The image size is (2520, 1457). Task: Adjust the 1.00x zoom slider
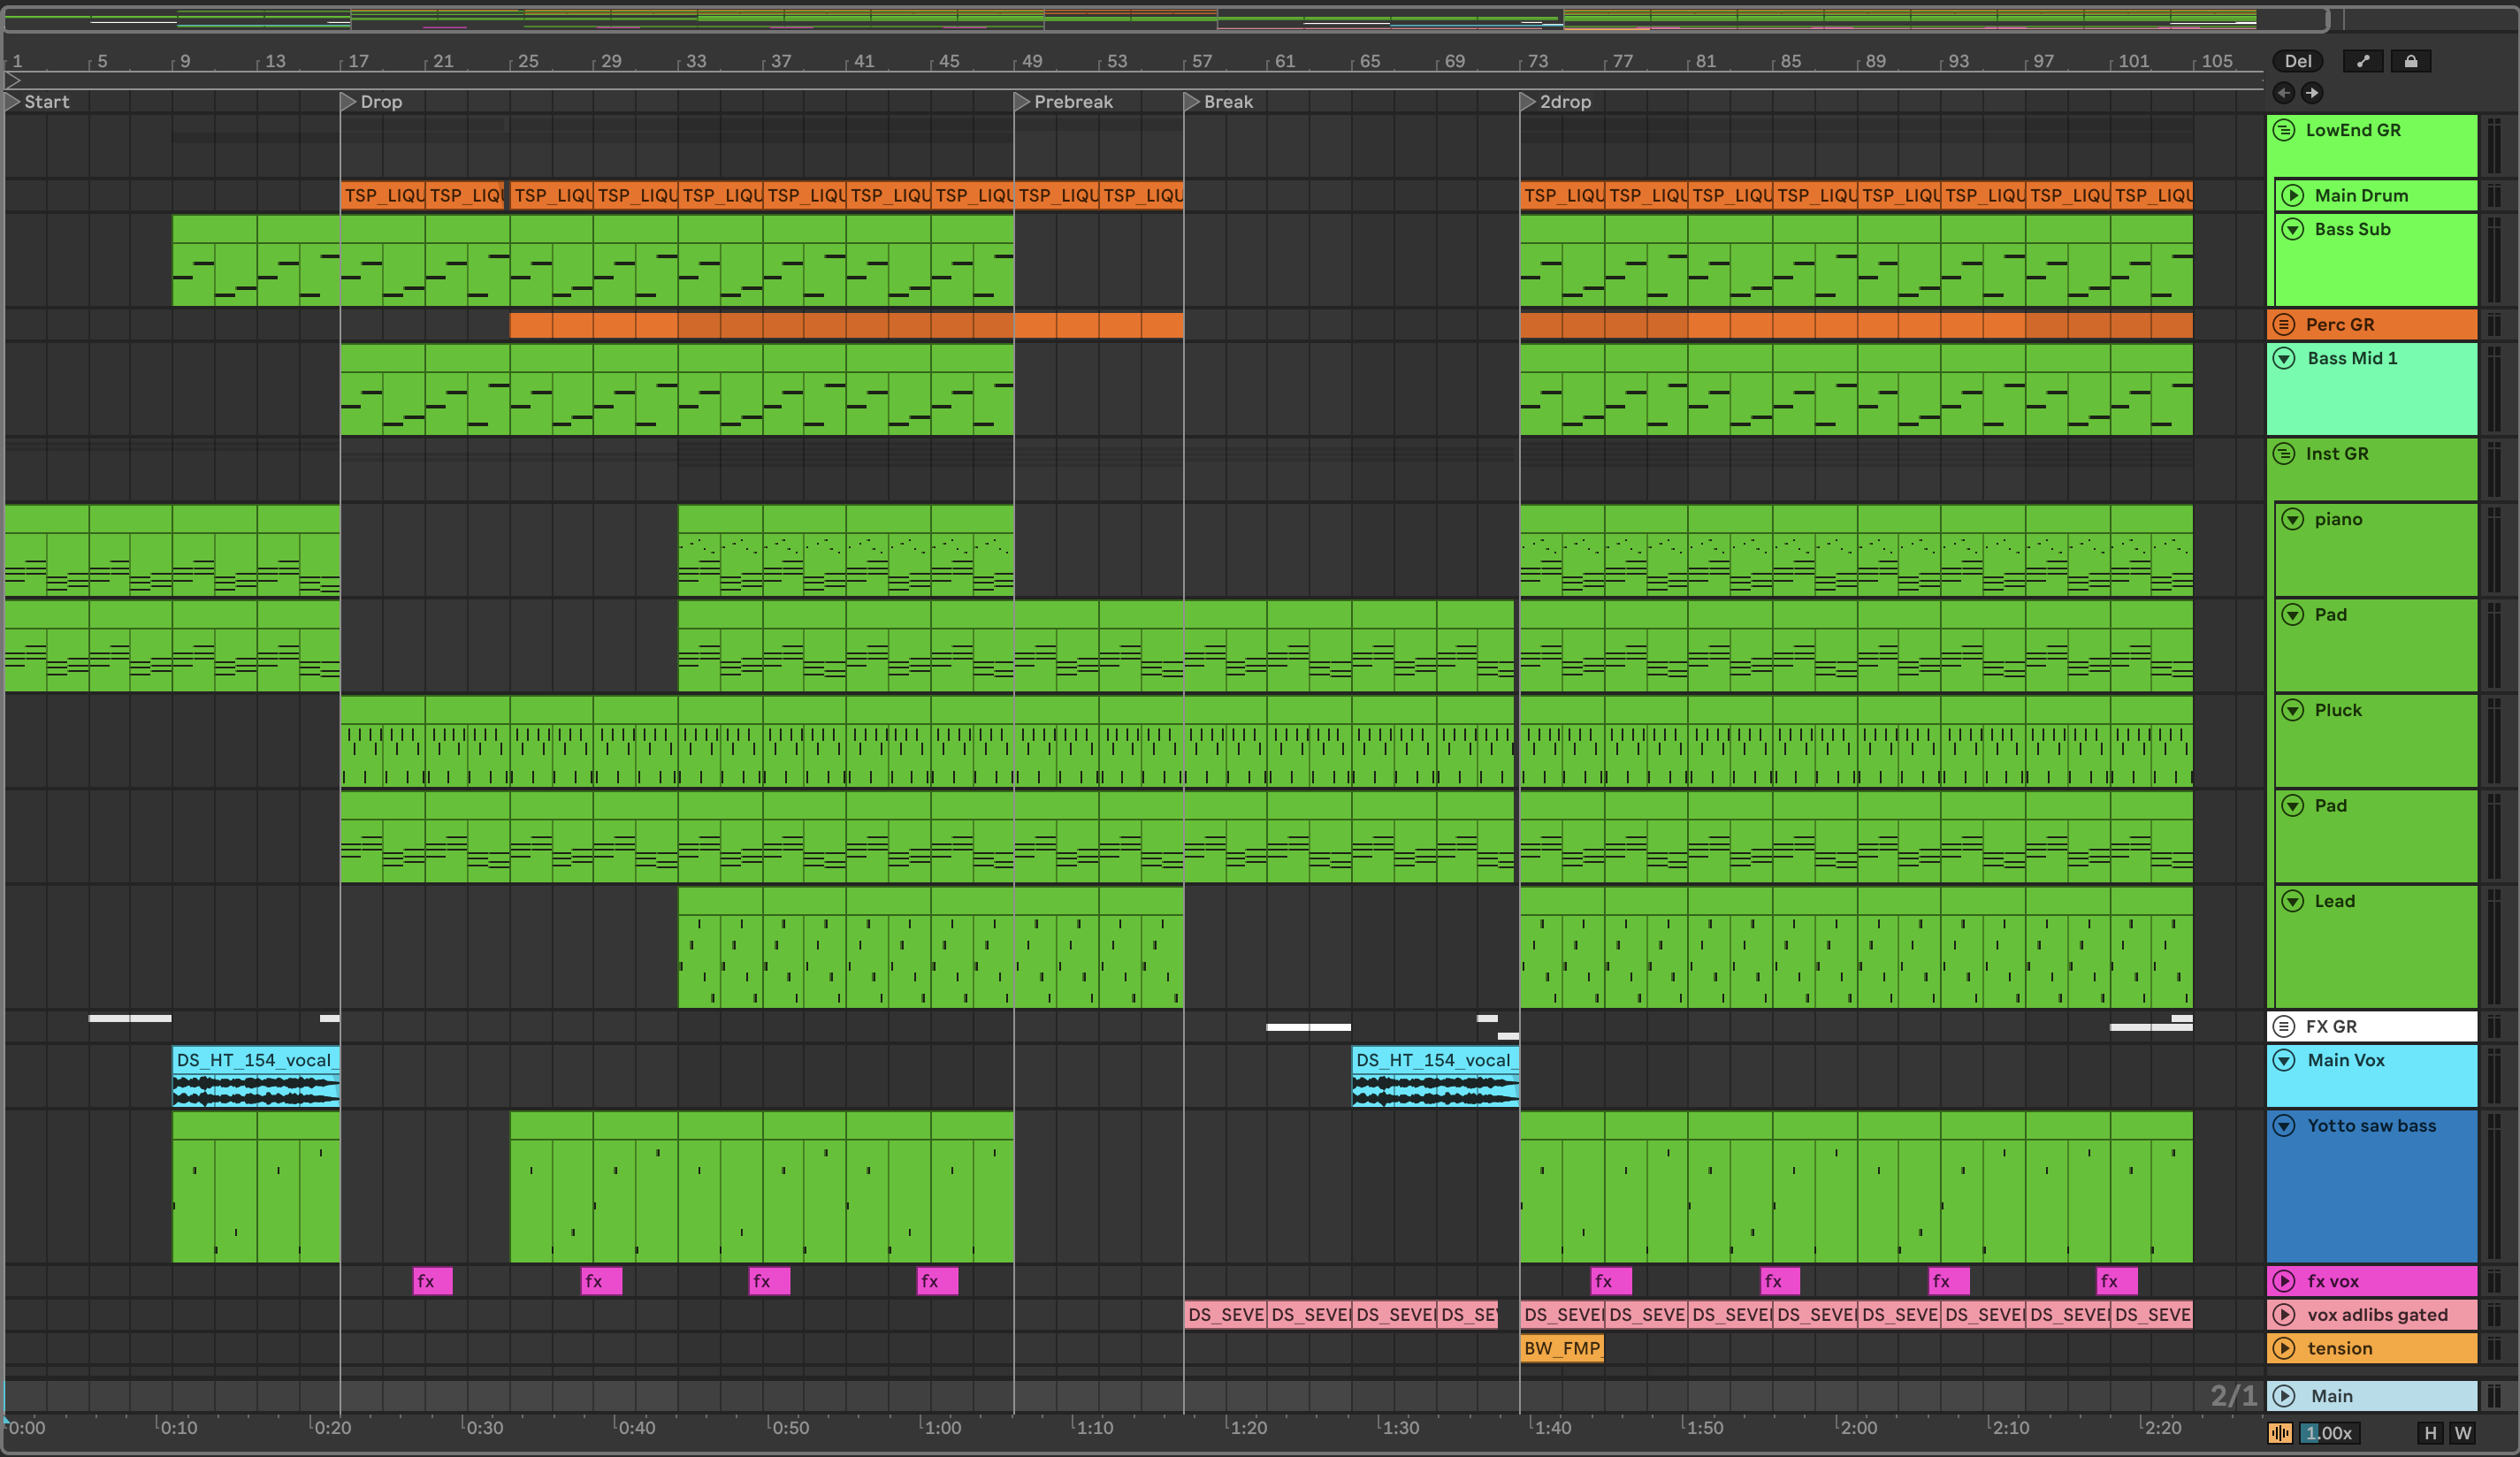[x=2328, y=1433]
